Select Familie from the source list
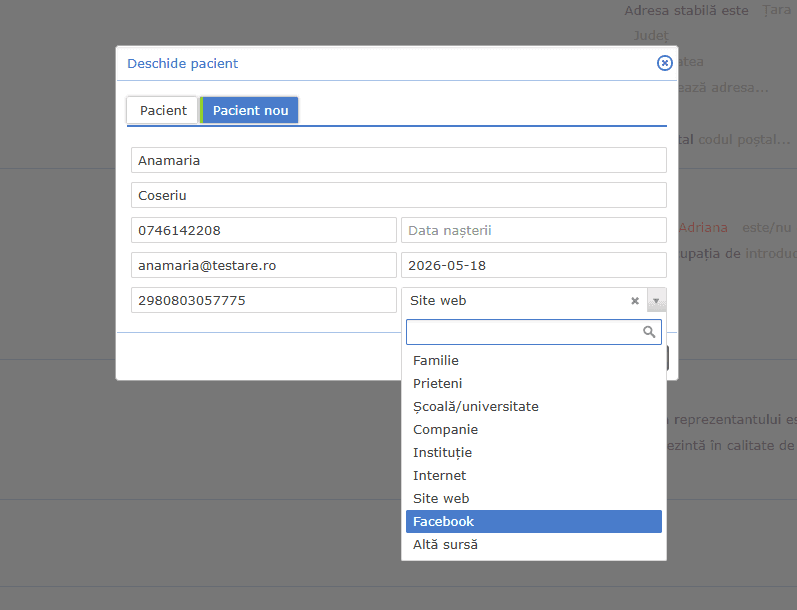Screen dimensions: 797x610 pos(534,360)
